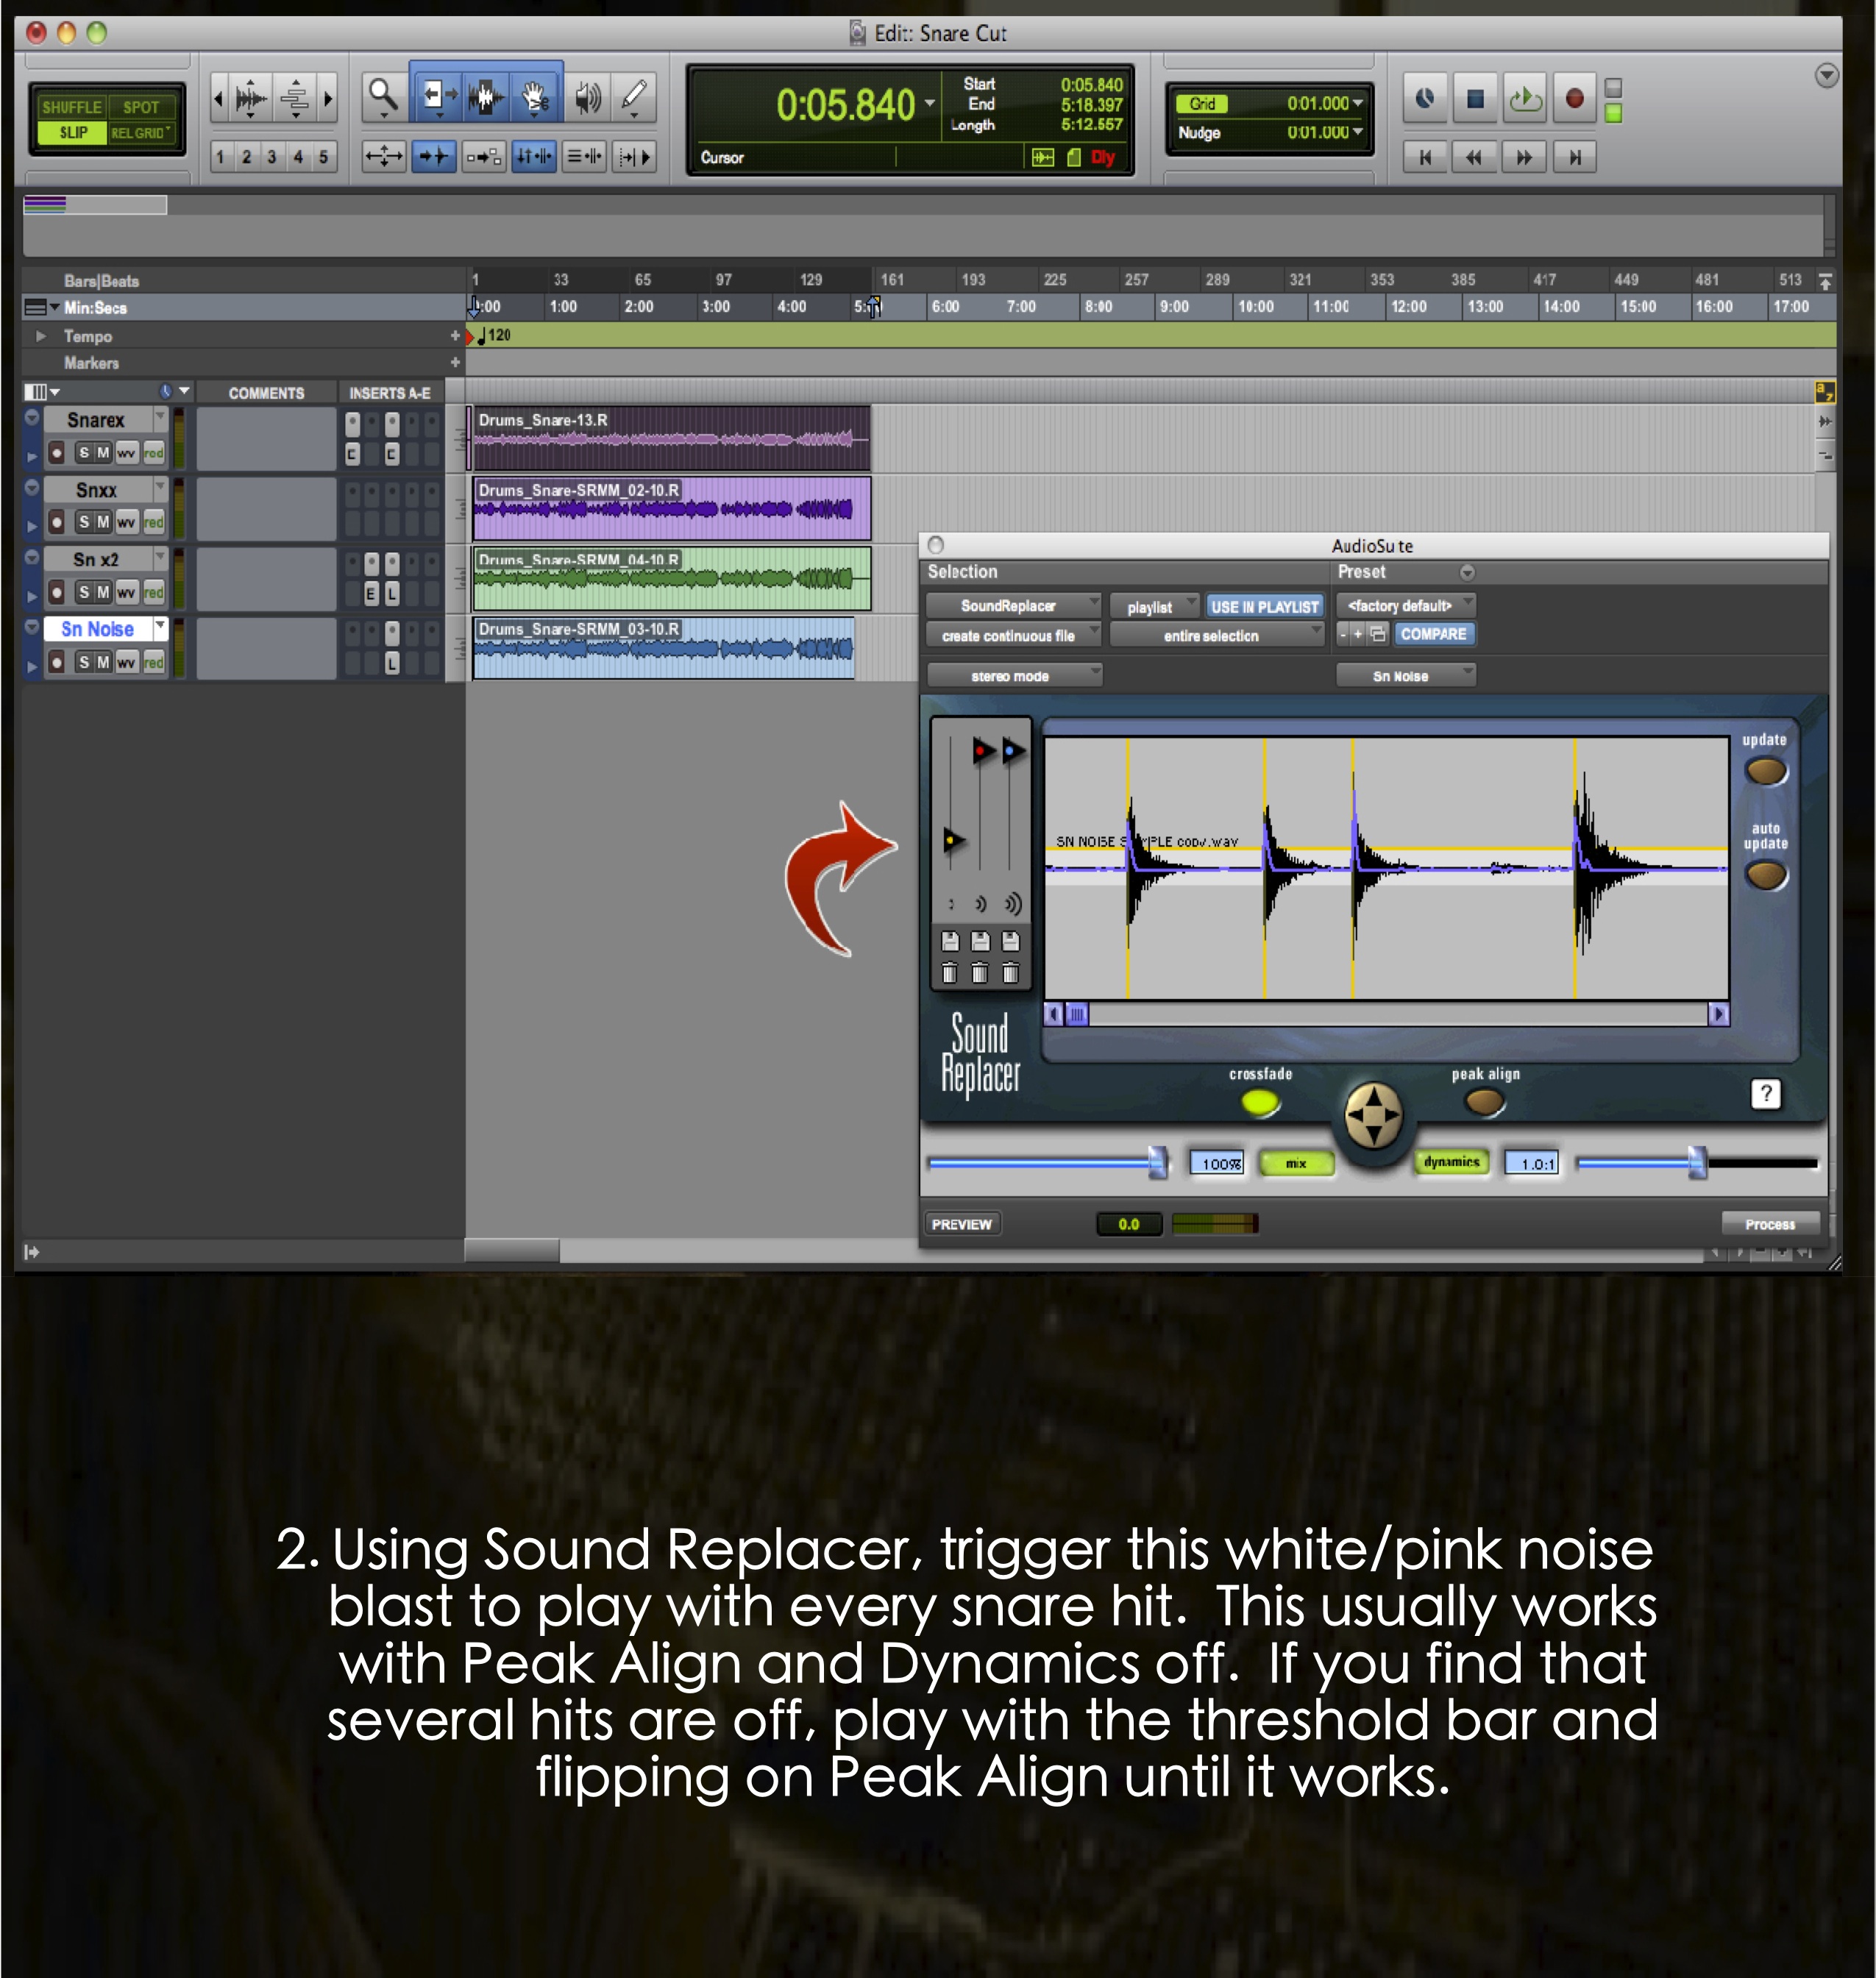
Task: Click the SoundReplacer help question mark
Action: [x=1766, y=1093]
